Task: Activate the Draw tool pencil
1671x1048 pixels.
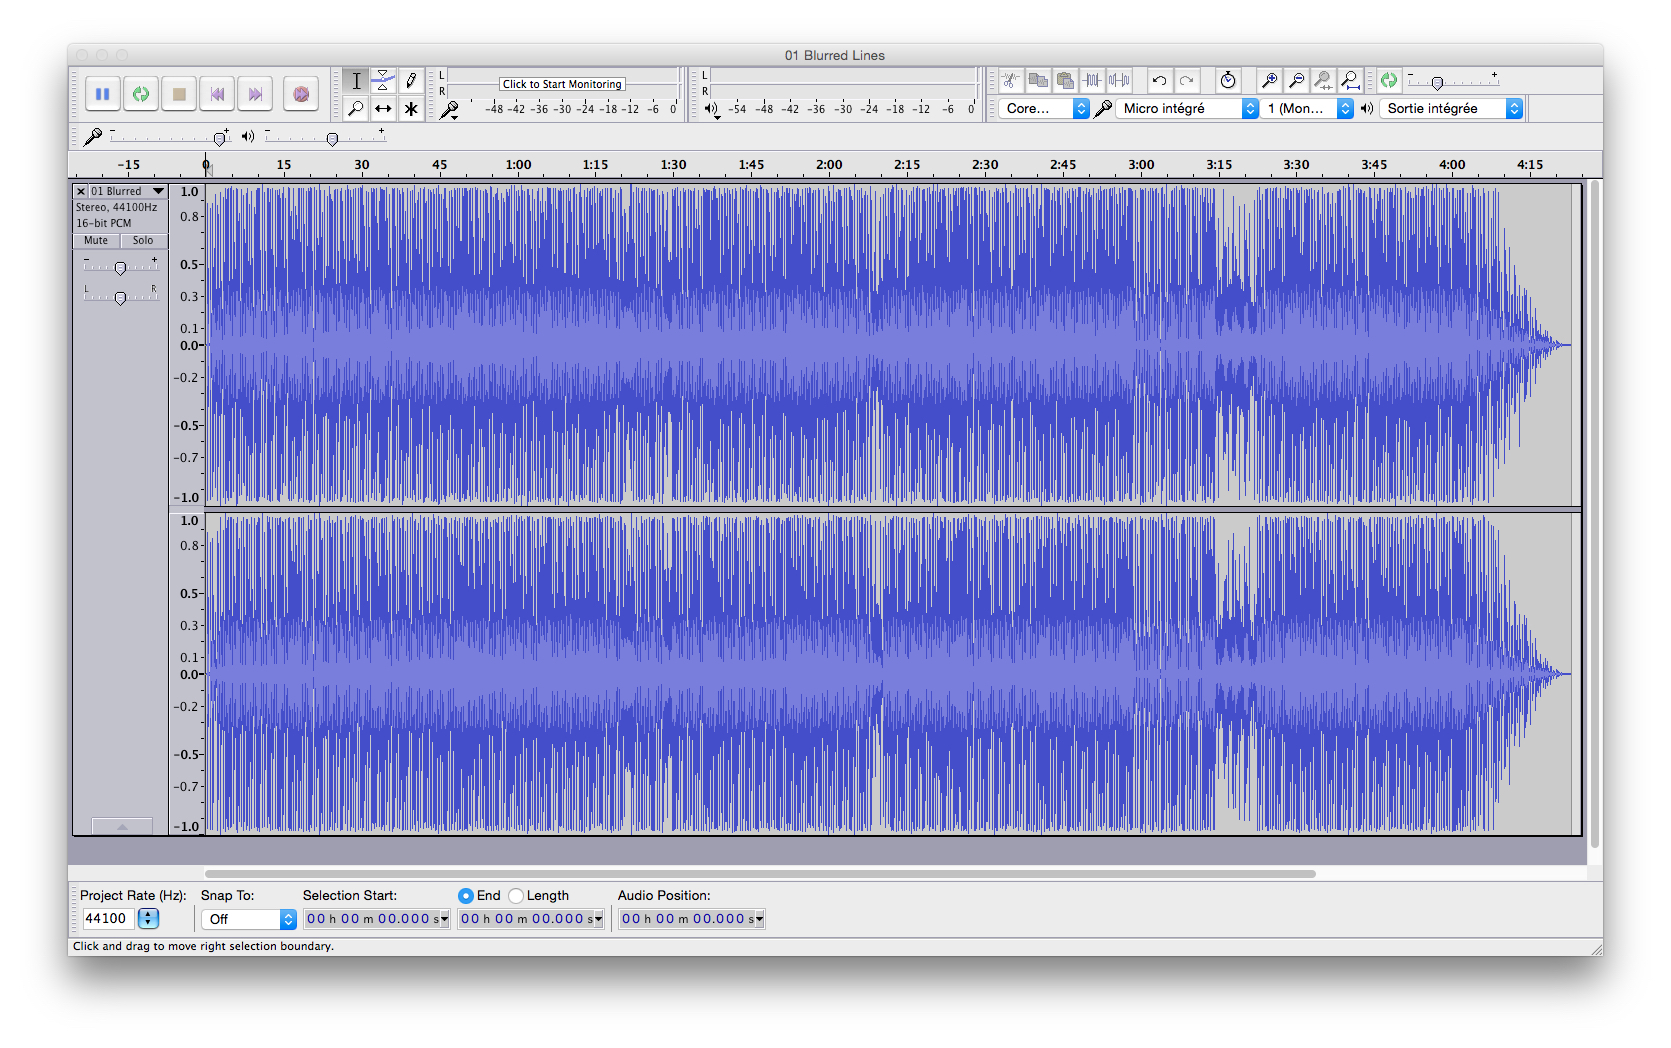Action: (x=411, y=80)
